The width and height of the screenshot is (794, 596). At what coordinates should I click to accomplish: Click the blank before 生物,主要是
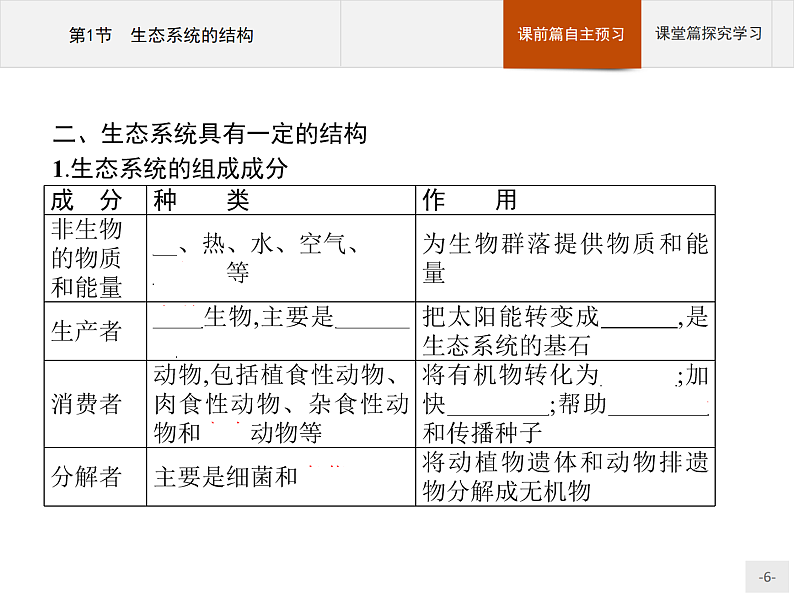[178, 319]
